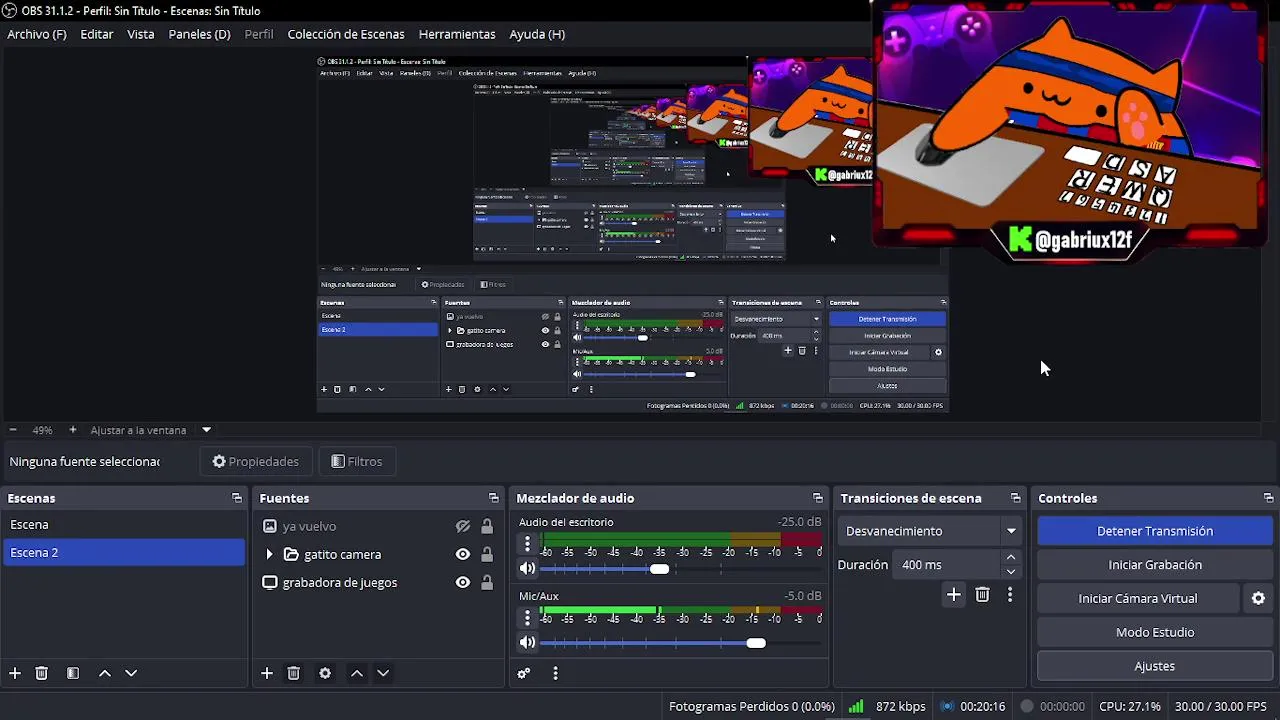Screen dimensions: 1280x720
Task: Add a new source in Fuentes
Action: (267, 673)
